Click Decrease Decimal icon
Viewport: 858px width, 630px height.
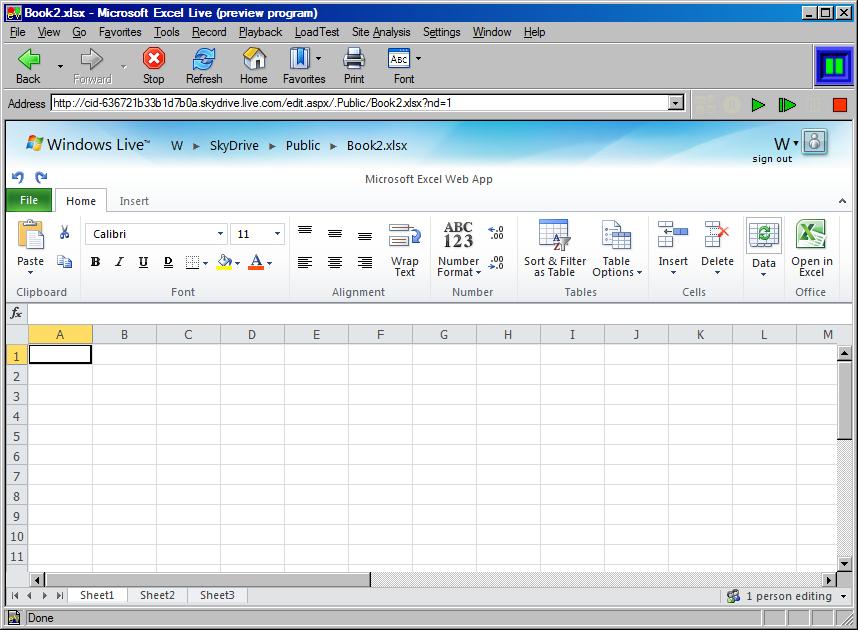pos(496,263)
